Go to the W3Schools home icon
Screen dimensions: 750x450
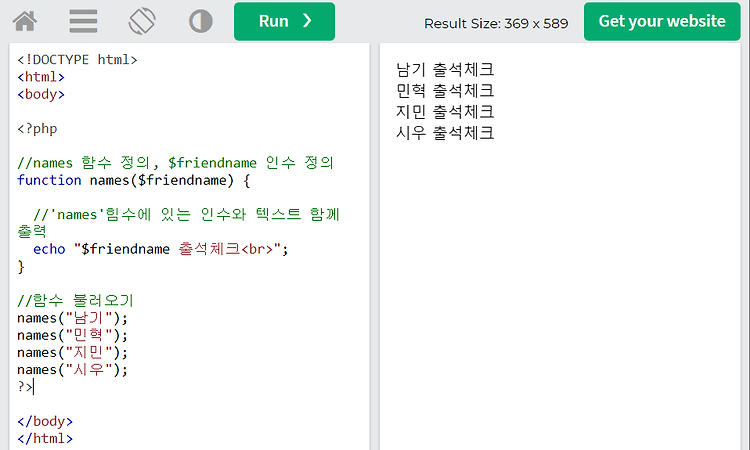[x=24, y=21]
